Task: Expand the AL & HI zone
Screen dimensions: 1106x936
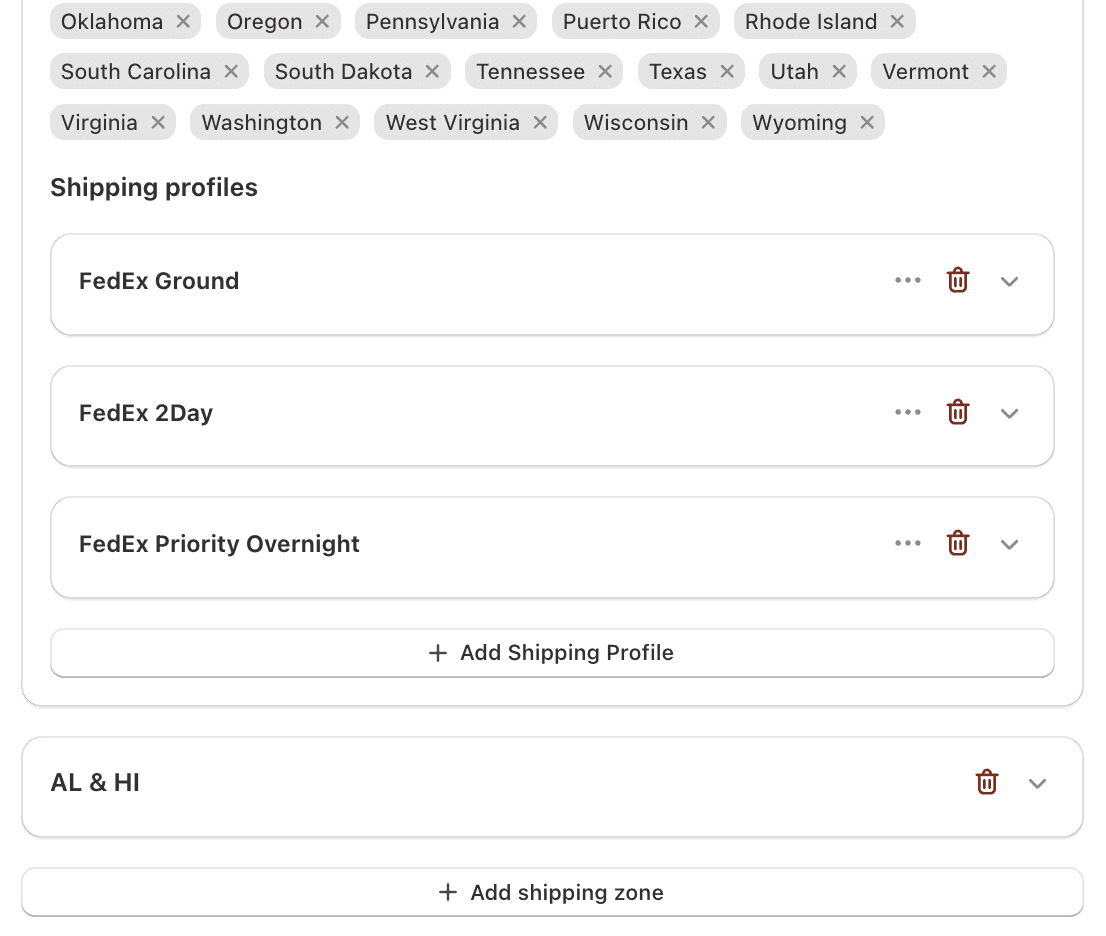Action: click(1038, 784)
